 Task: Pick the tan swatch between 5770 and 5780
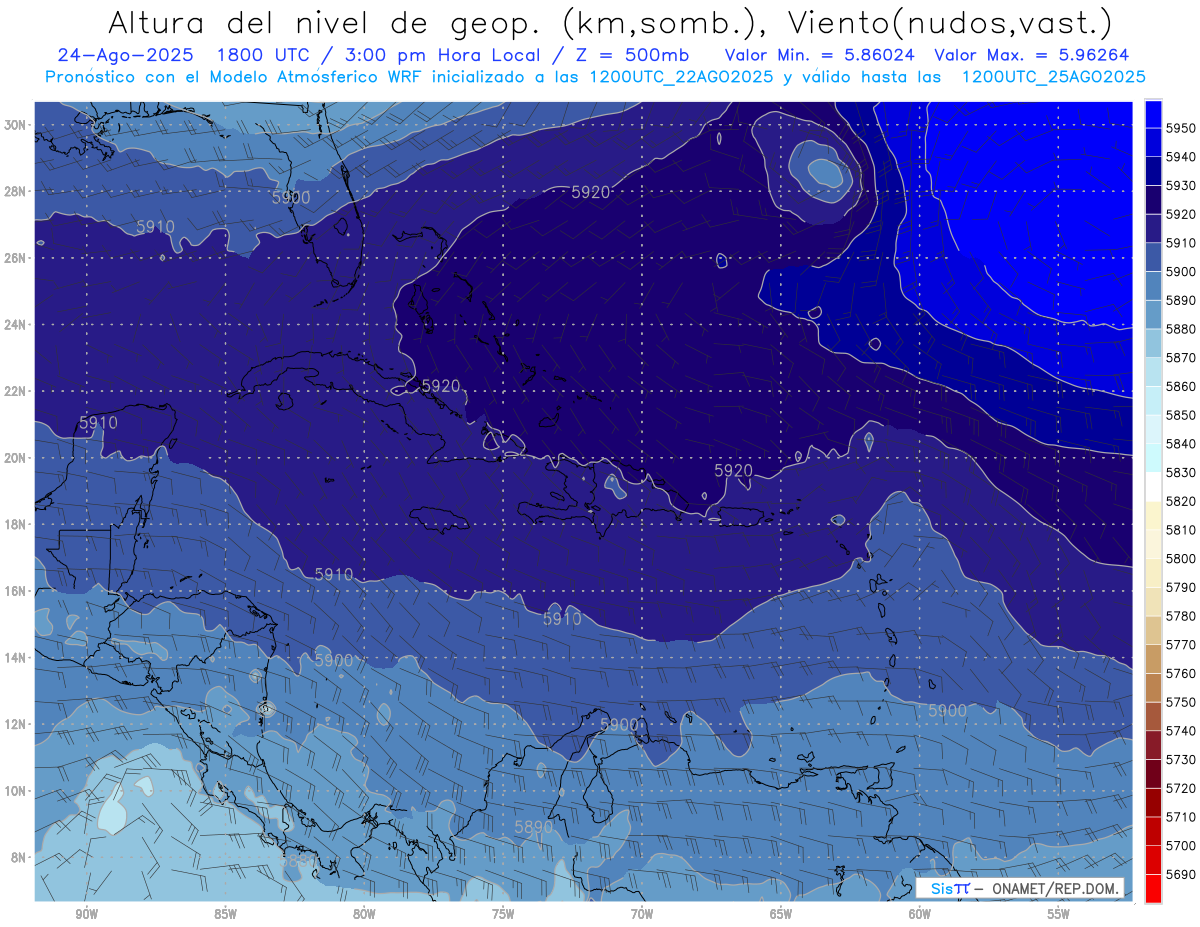click(1153, 630)
